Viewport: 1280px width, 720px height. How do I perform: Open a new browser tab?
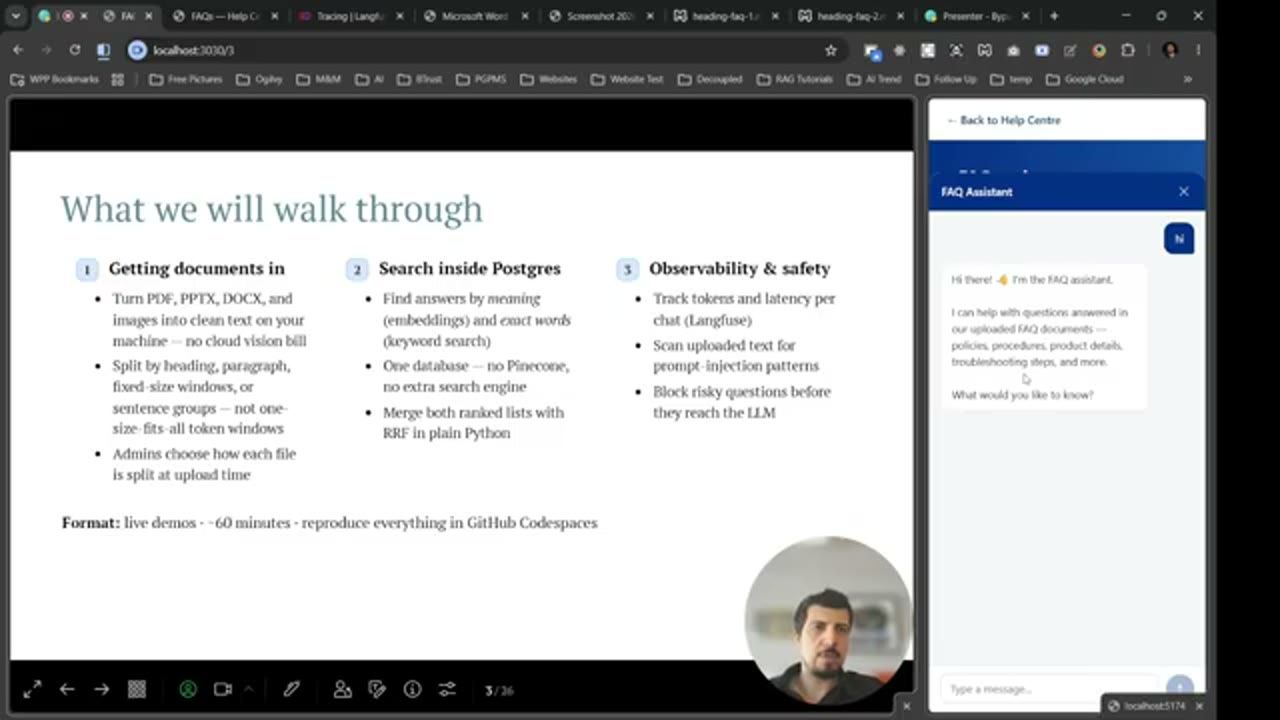1053,16
